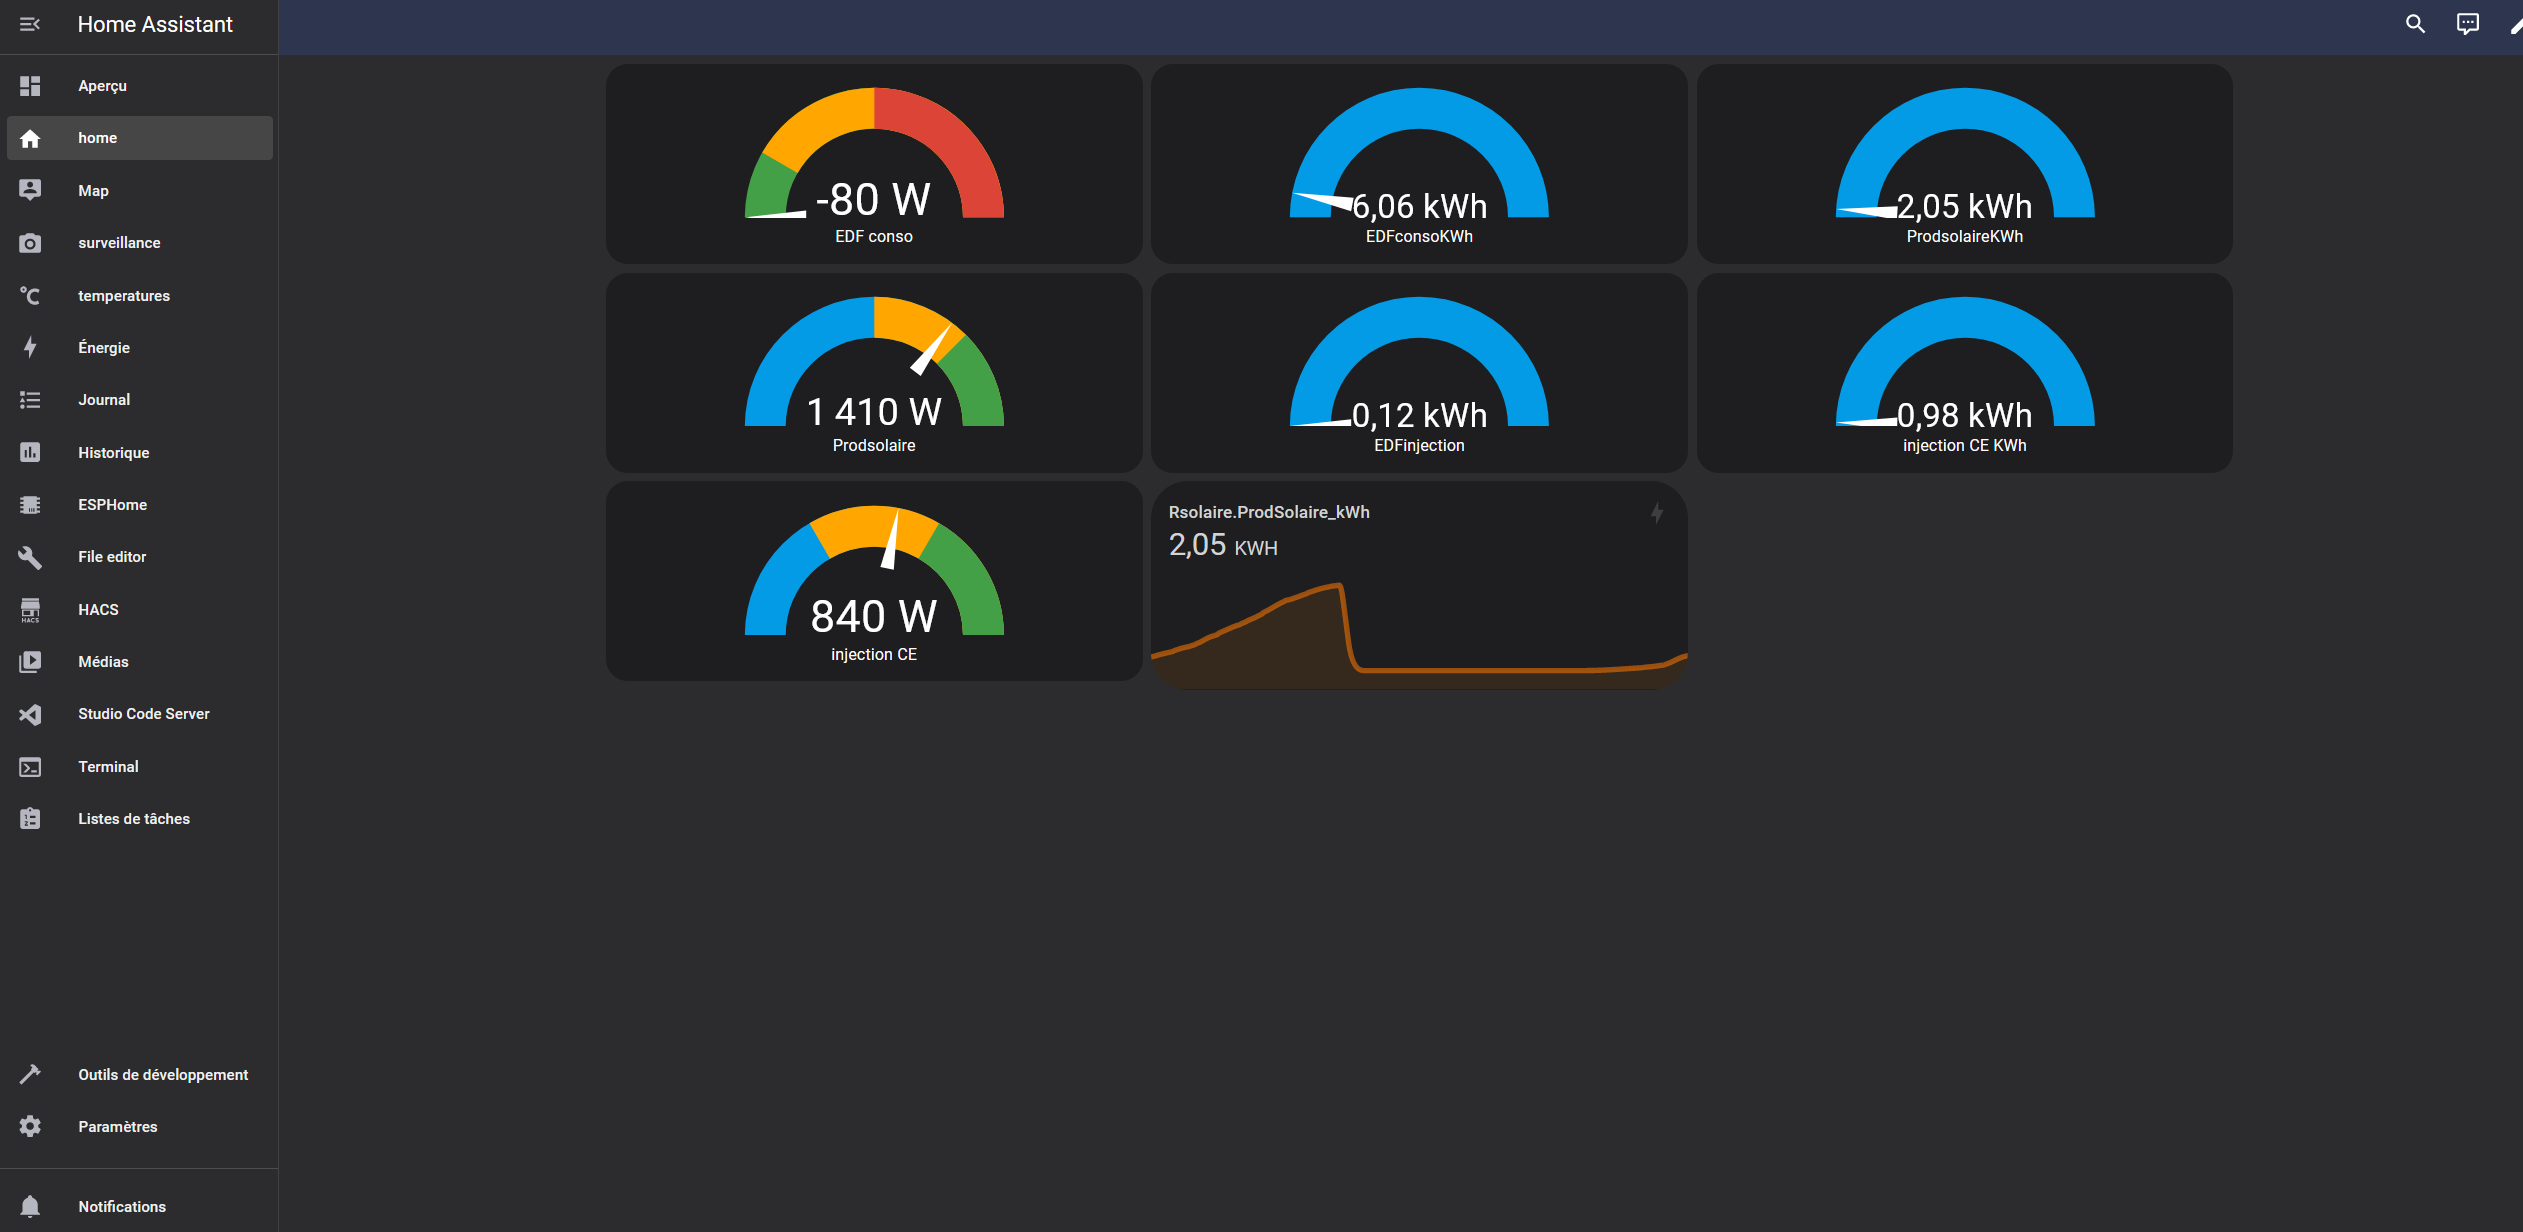This screenshot has height=1232, width=2523.
Task: Open the Journal list icon
Action: click(x=30, y=400)
